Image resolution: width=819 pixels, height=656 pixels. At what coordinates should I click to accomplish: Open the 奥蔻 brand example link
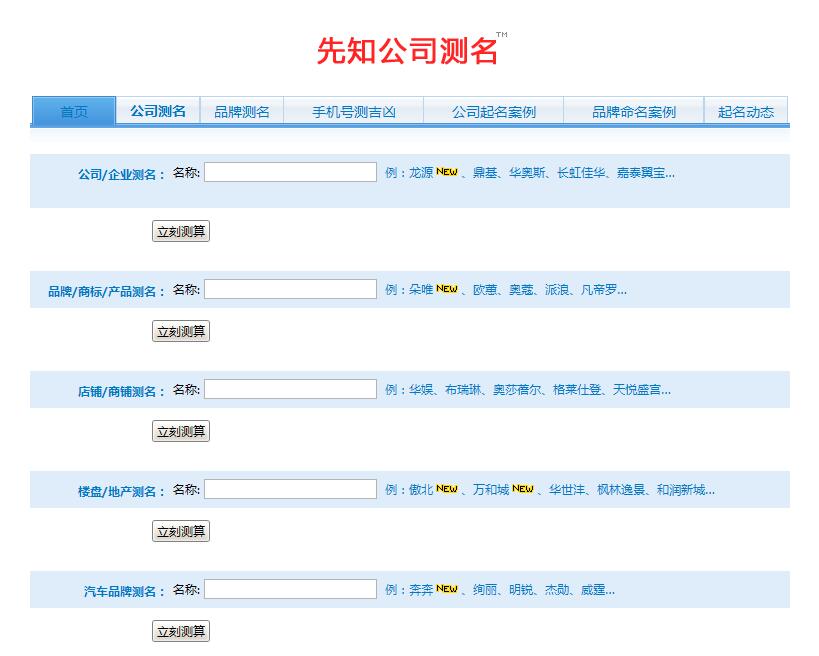pyautogui.click(x=521, y=290)
